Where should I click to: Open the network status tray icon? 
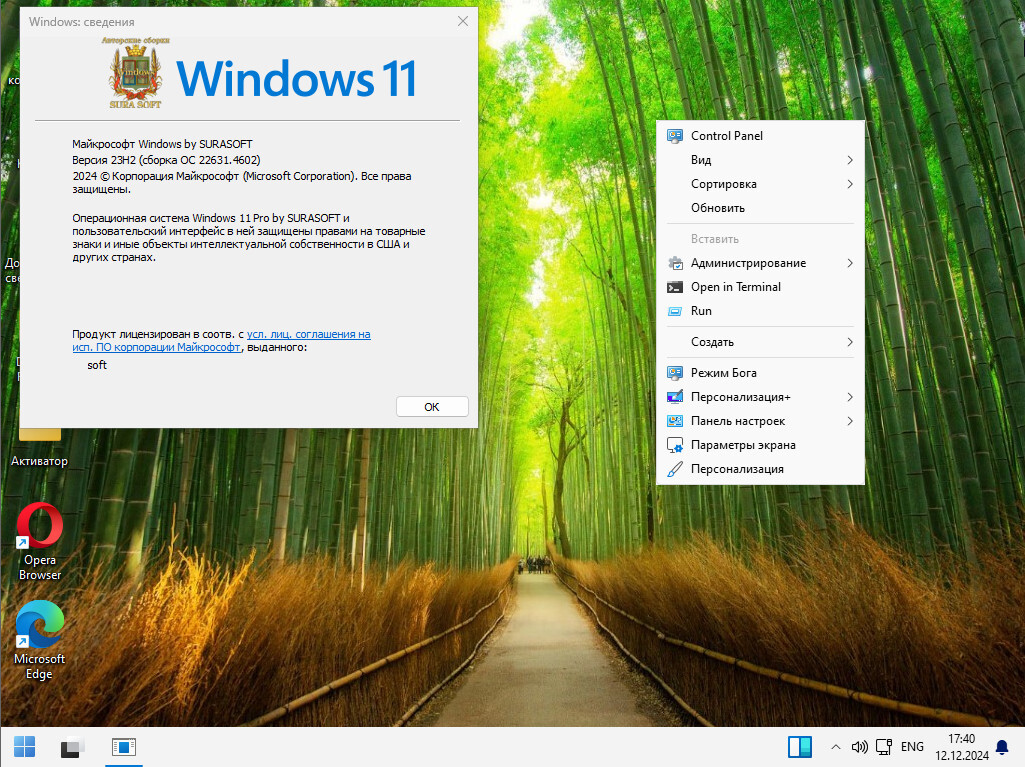(884, 747)
